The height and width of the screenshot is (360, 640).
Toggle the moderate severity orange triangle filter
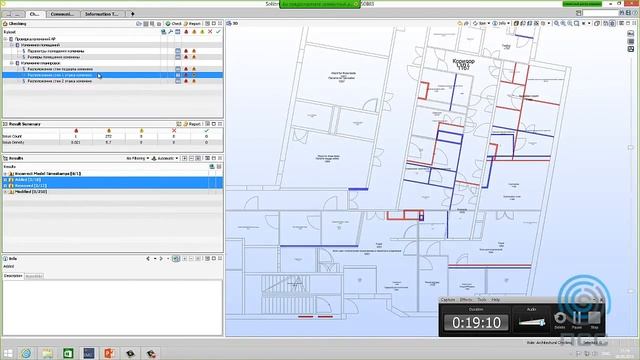pos(194,31)
